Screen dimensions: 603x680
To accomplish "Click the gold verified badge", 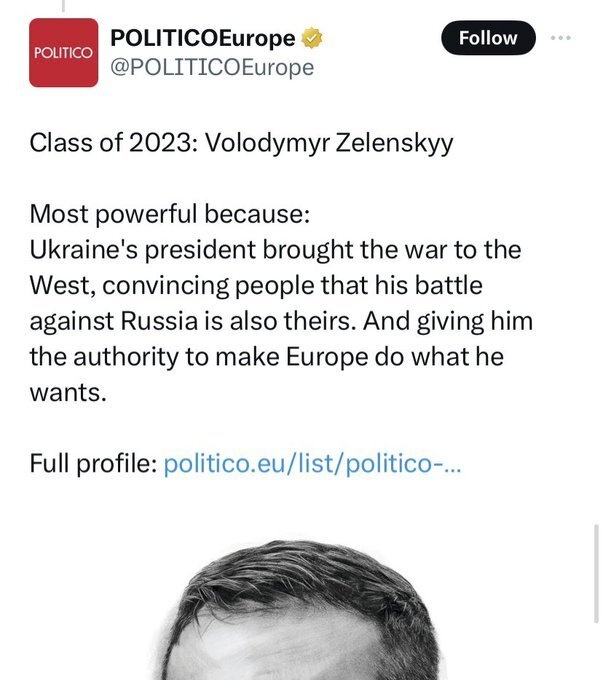I will click(x=311, y=38).
